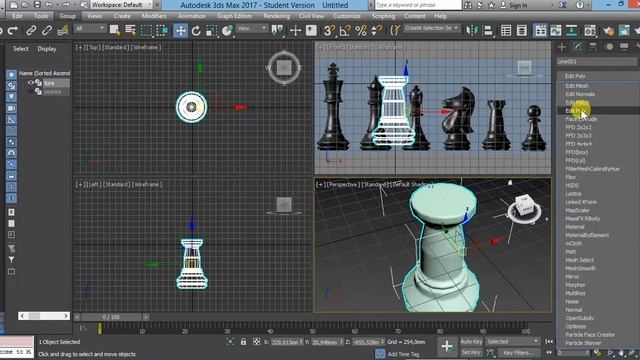
Task: Toggle the 3D Snaps button
Action: 329,31
